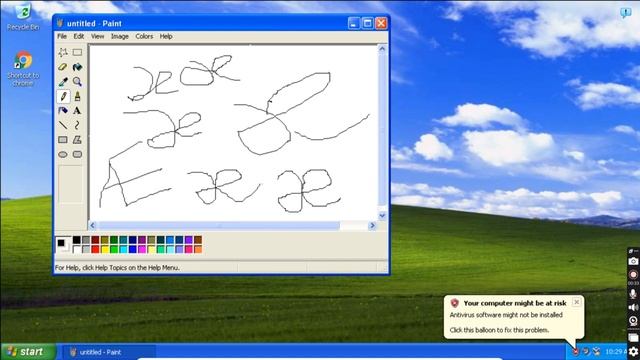Pick the bright red color swatch
Viewport: 640px width, 360px height.
(95, 249)
